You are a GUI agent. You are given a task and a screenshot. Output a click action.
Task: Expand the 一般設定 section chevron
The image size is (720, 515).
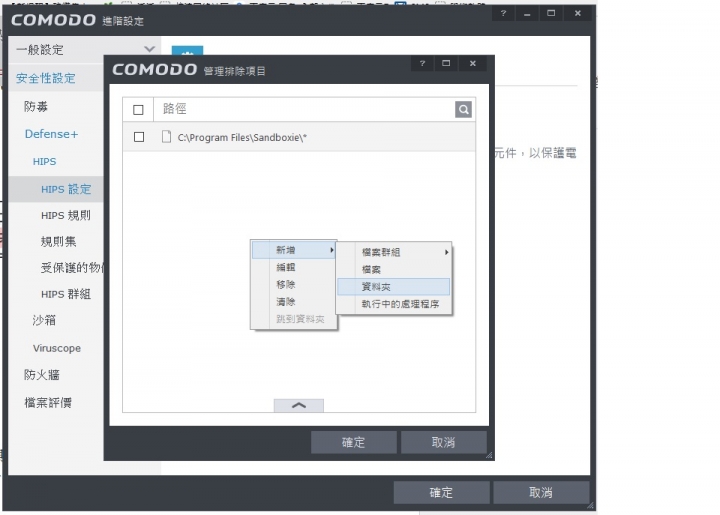pyautogui.click(x=149, y=49)
